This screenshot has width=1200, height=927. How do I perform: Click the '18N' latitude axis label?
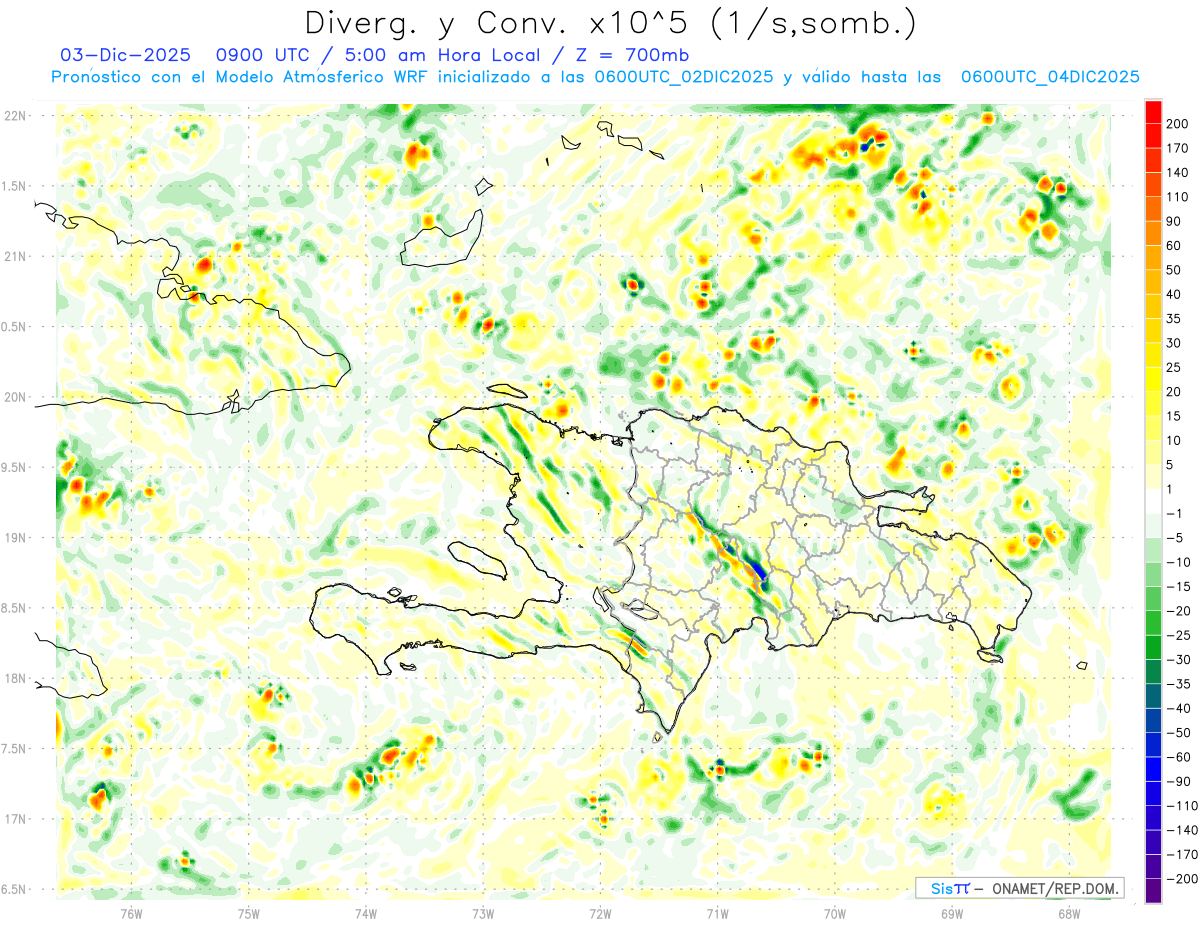tap(14, 678)
